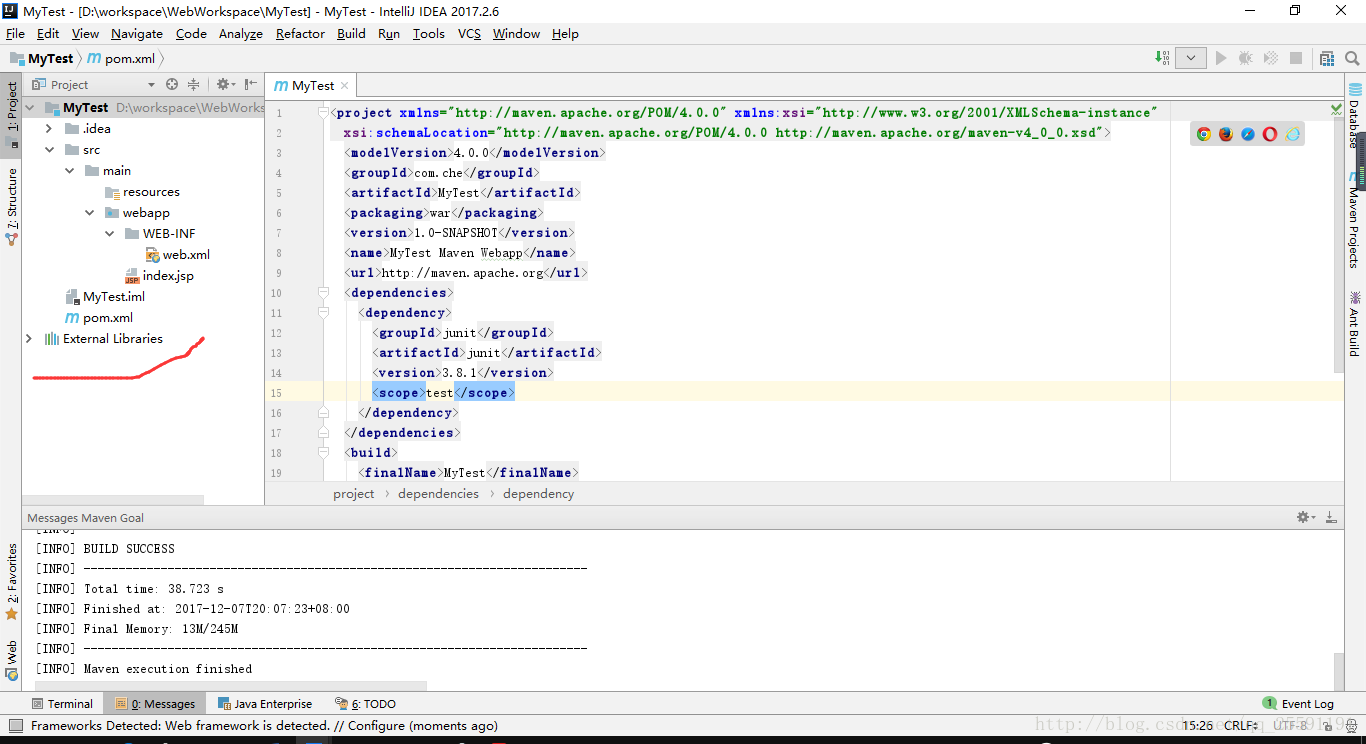Screen dimensions: 1366x744
Task: Open the 6: TODO tab
Action: pyautogui.click(x=366, y=704)
